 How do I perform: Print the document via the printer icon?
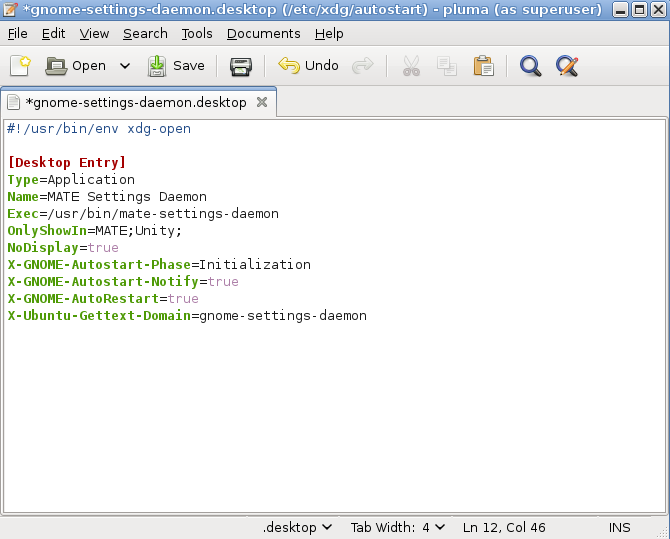[241, 66]
